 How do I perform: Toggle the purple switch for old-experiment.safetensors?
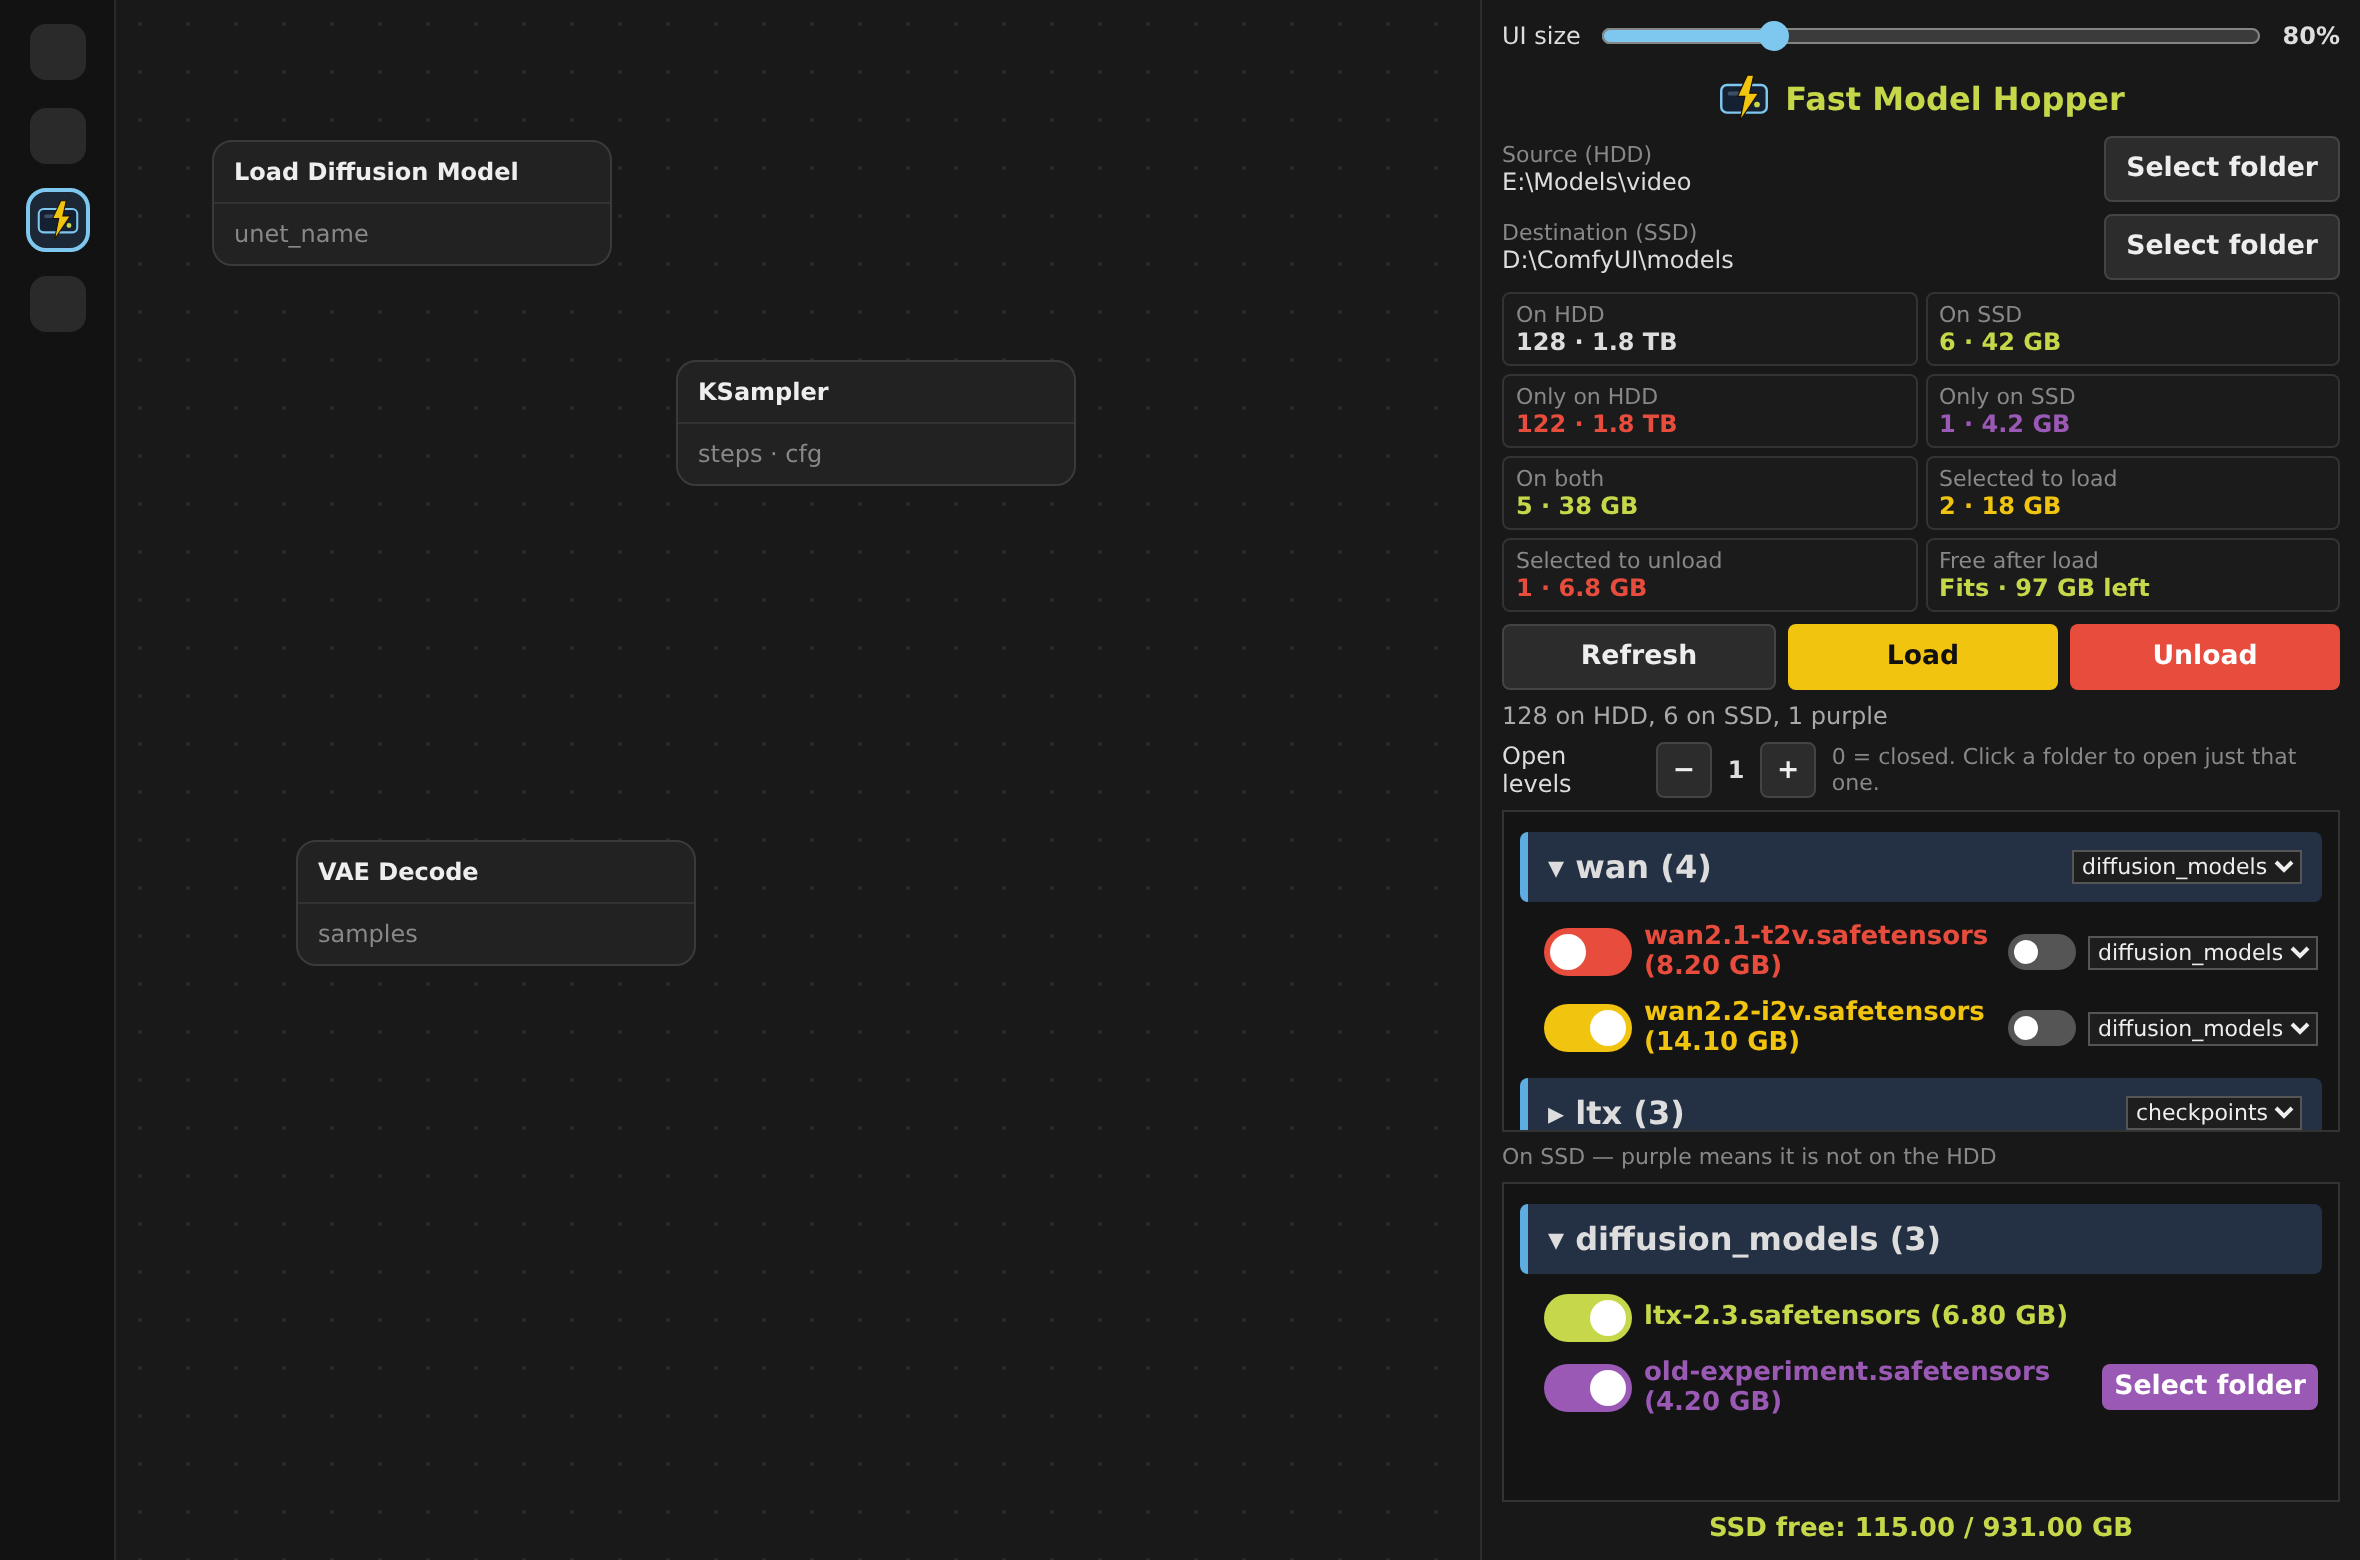1588,1387
